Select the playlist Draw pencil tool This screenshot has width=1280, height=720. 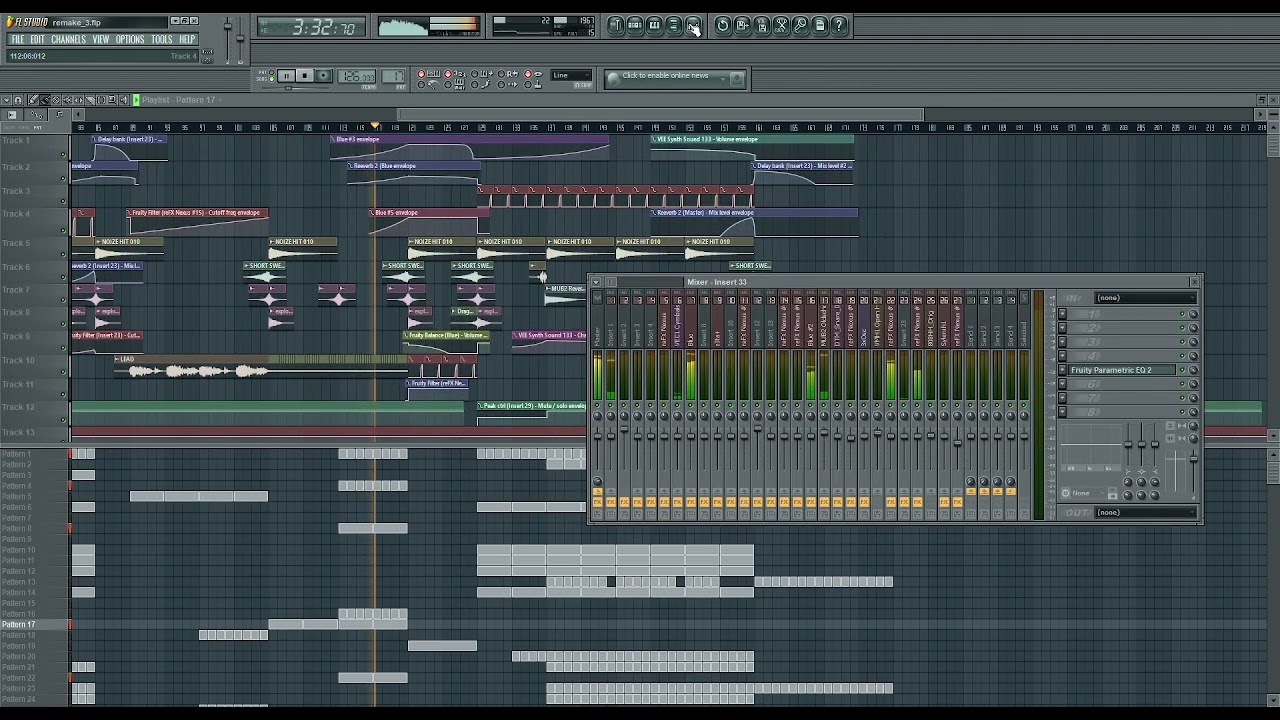pos(33,100)
